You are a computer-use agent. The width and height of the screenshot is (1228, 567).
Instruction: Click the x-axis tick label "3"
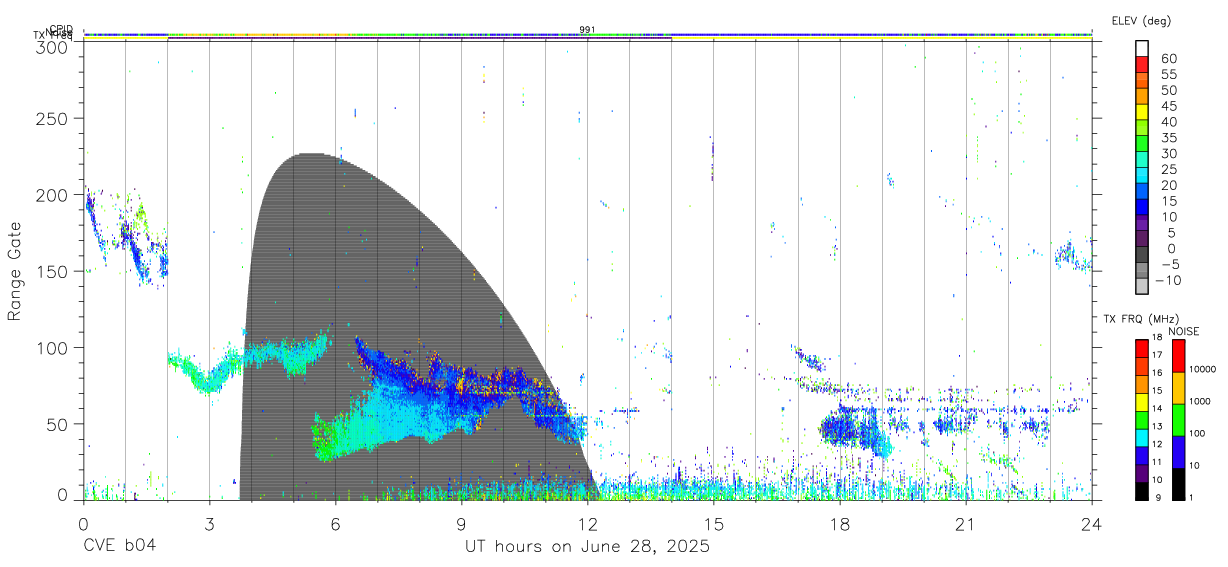click(x=209, y=524)
